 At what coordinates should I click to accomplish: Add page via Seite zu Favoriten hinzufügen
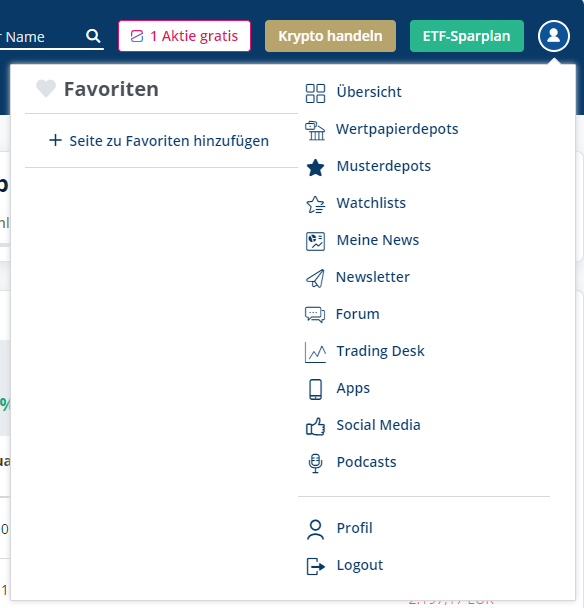coord(159,141)
